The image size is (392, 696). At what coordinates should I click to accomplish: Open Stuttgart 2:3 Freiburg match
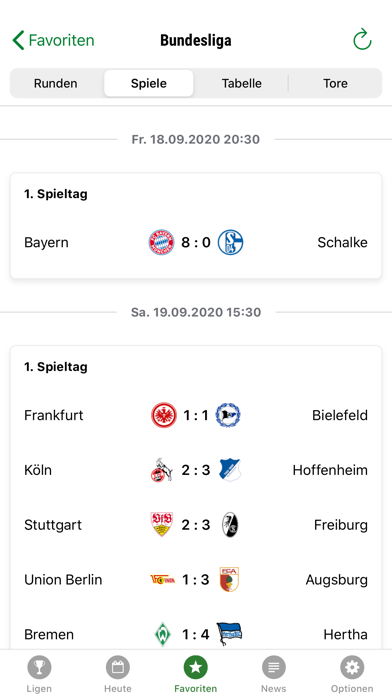pos(196,525)
